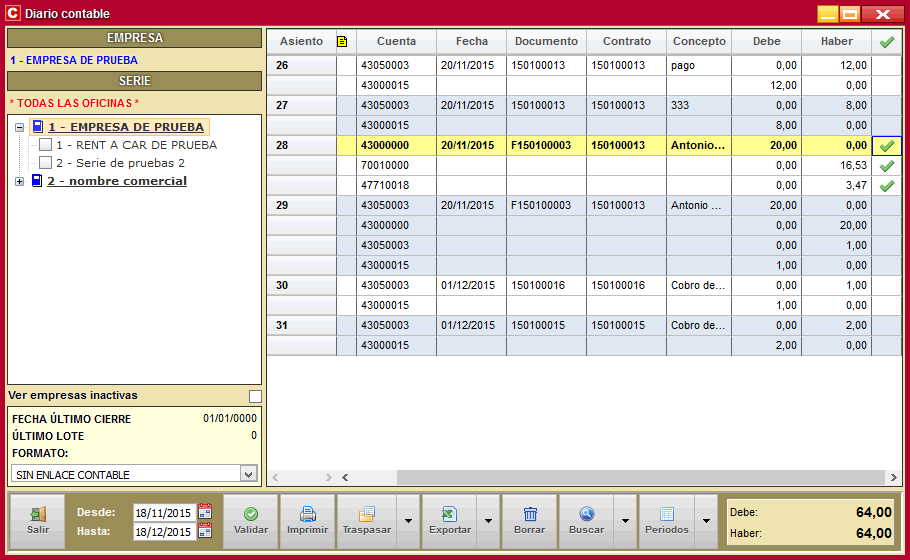Click the Validar green check icon
Screen dimensions: 910x560
point(250,514)
